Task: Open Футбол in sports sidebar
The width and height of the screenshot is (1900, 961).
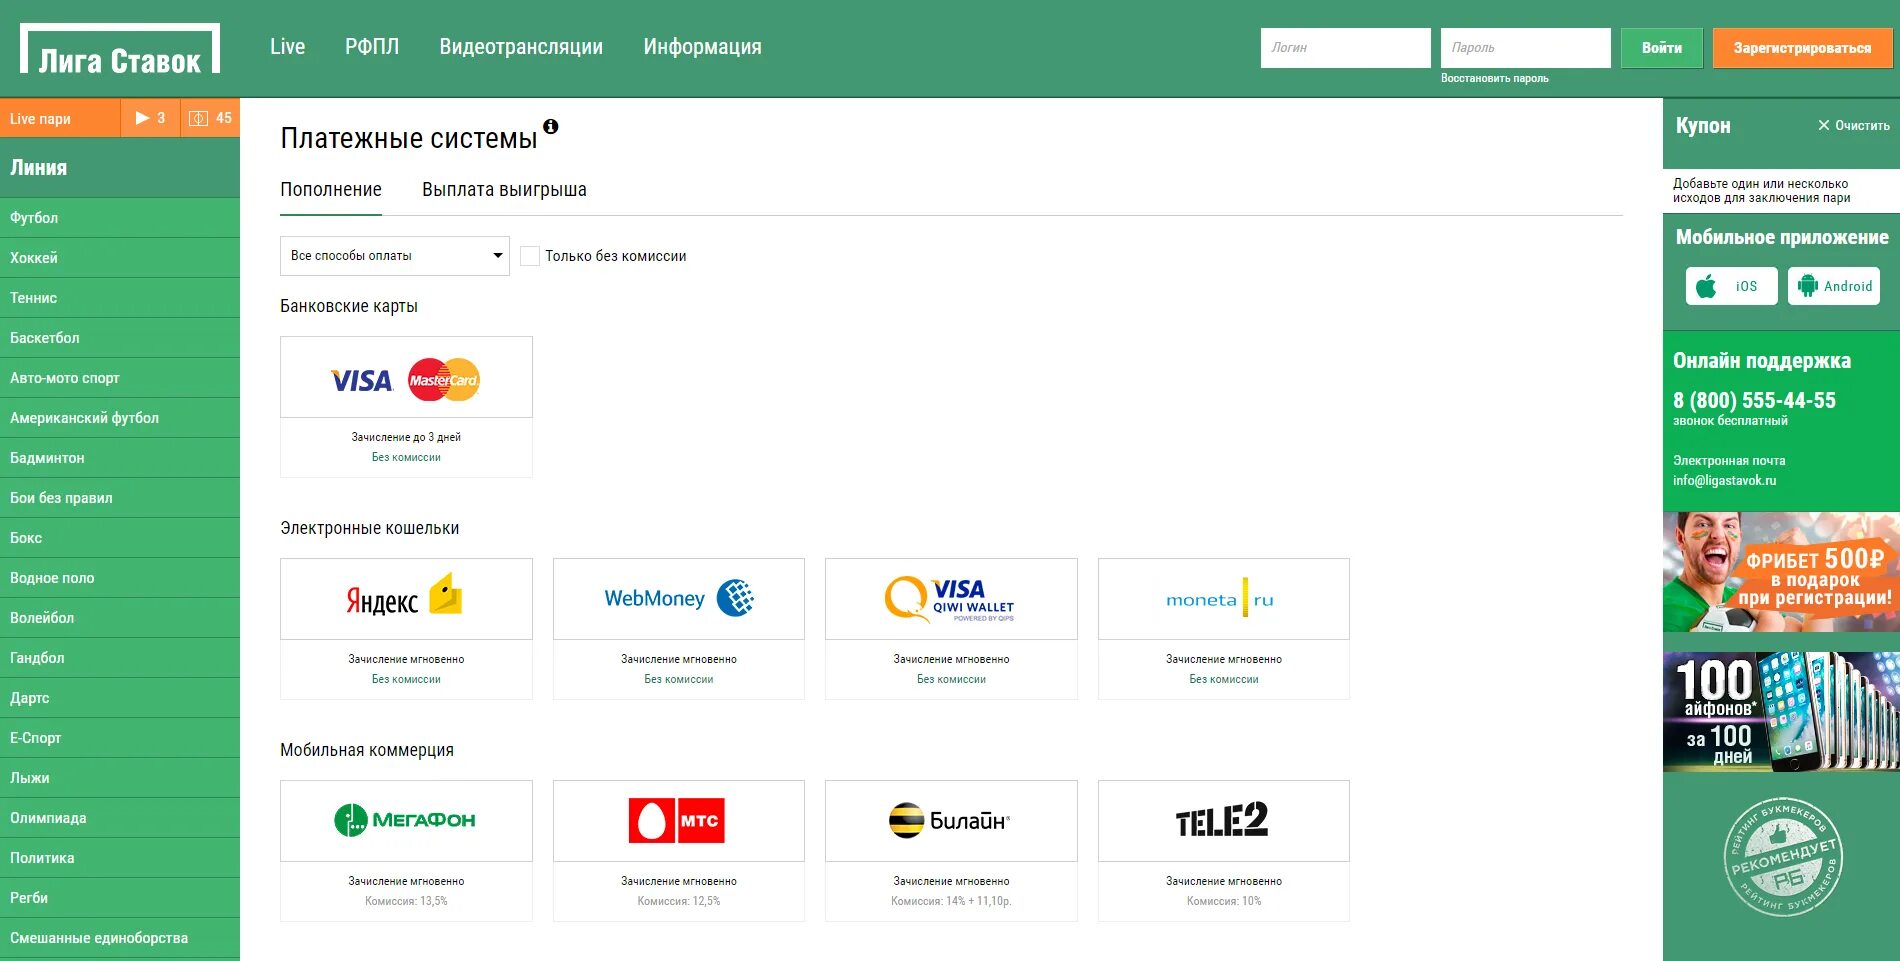Action: pyautogui.click(x=120, y=218)
